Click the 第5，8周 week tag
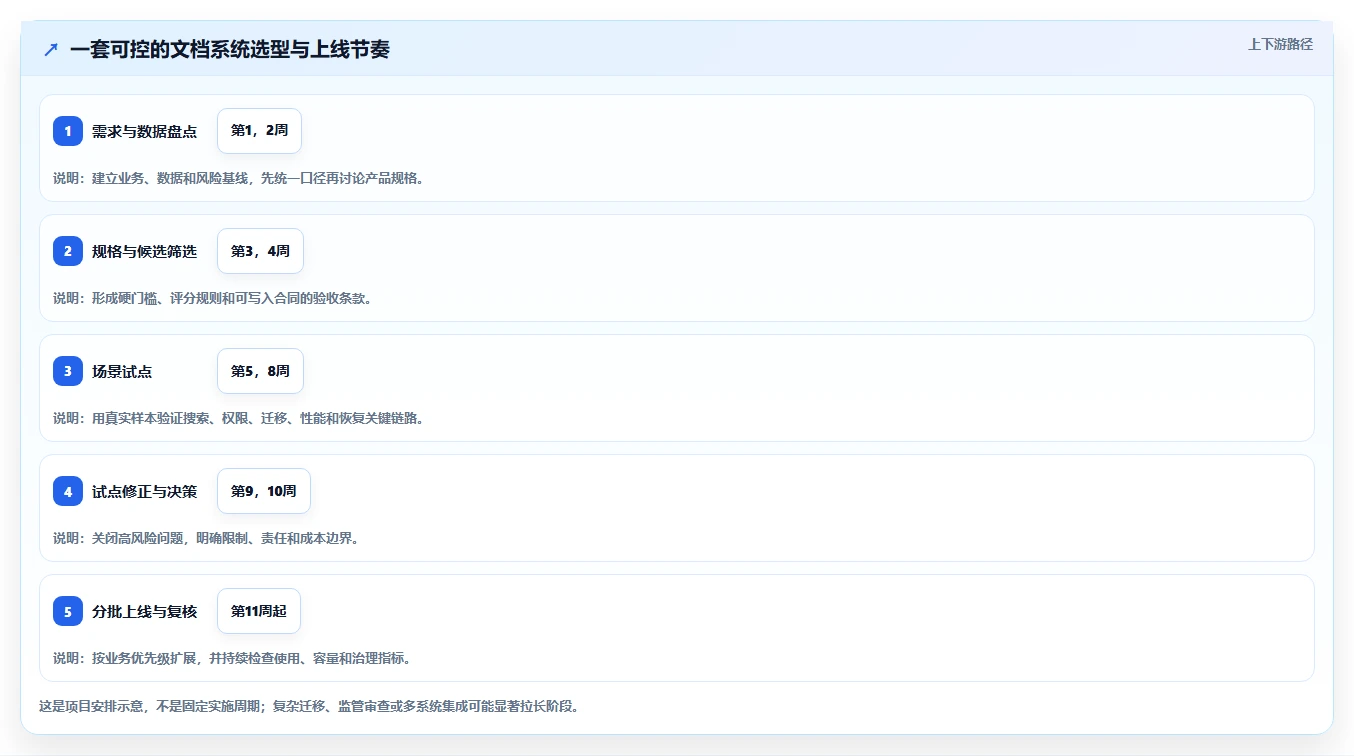 (x=260, y=371)
